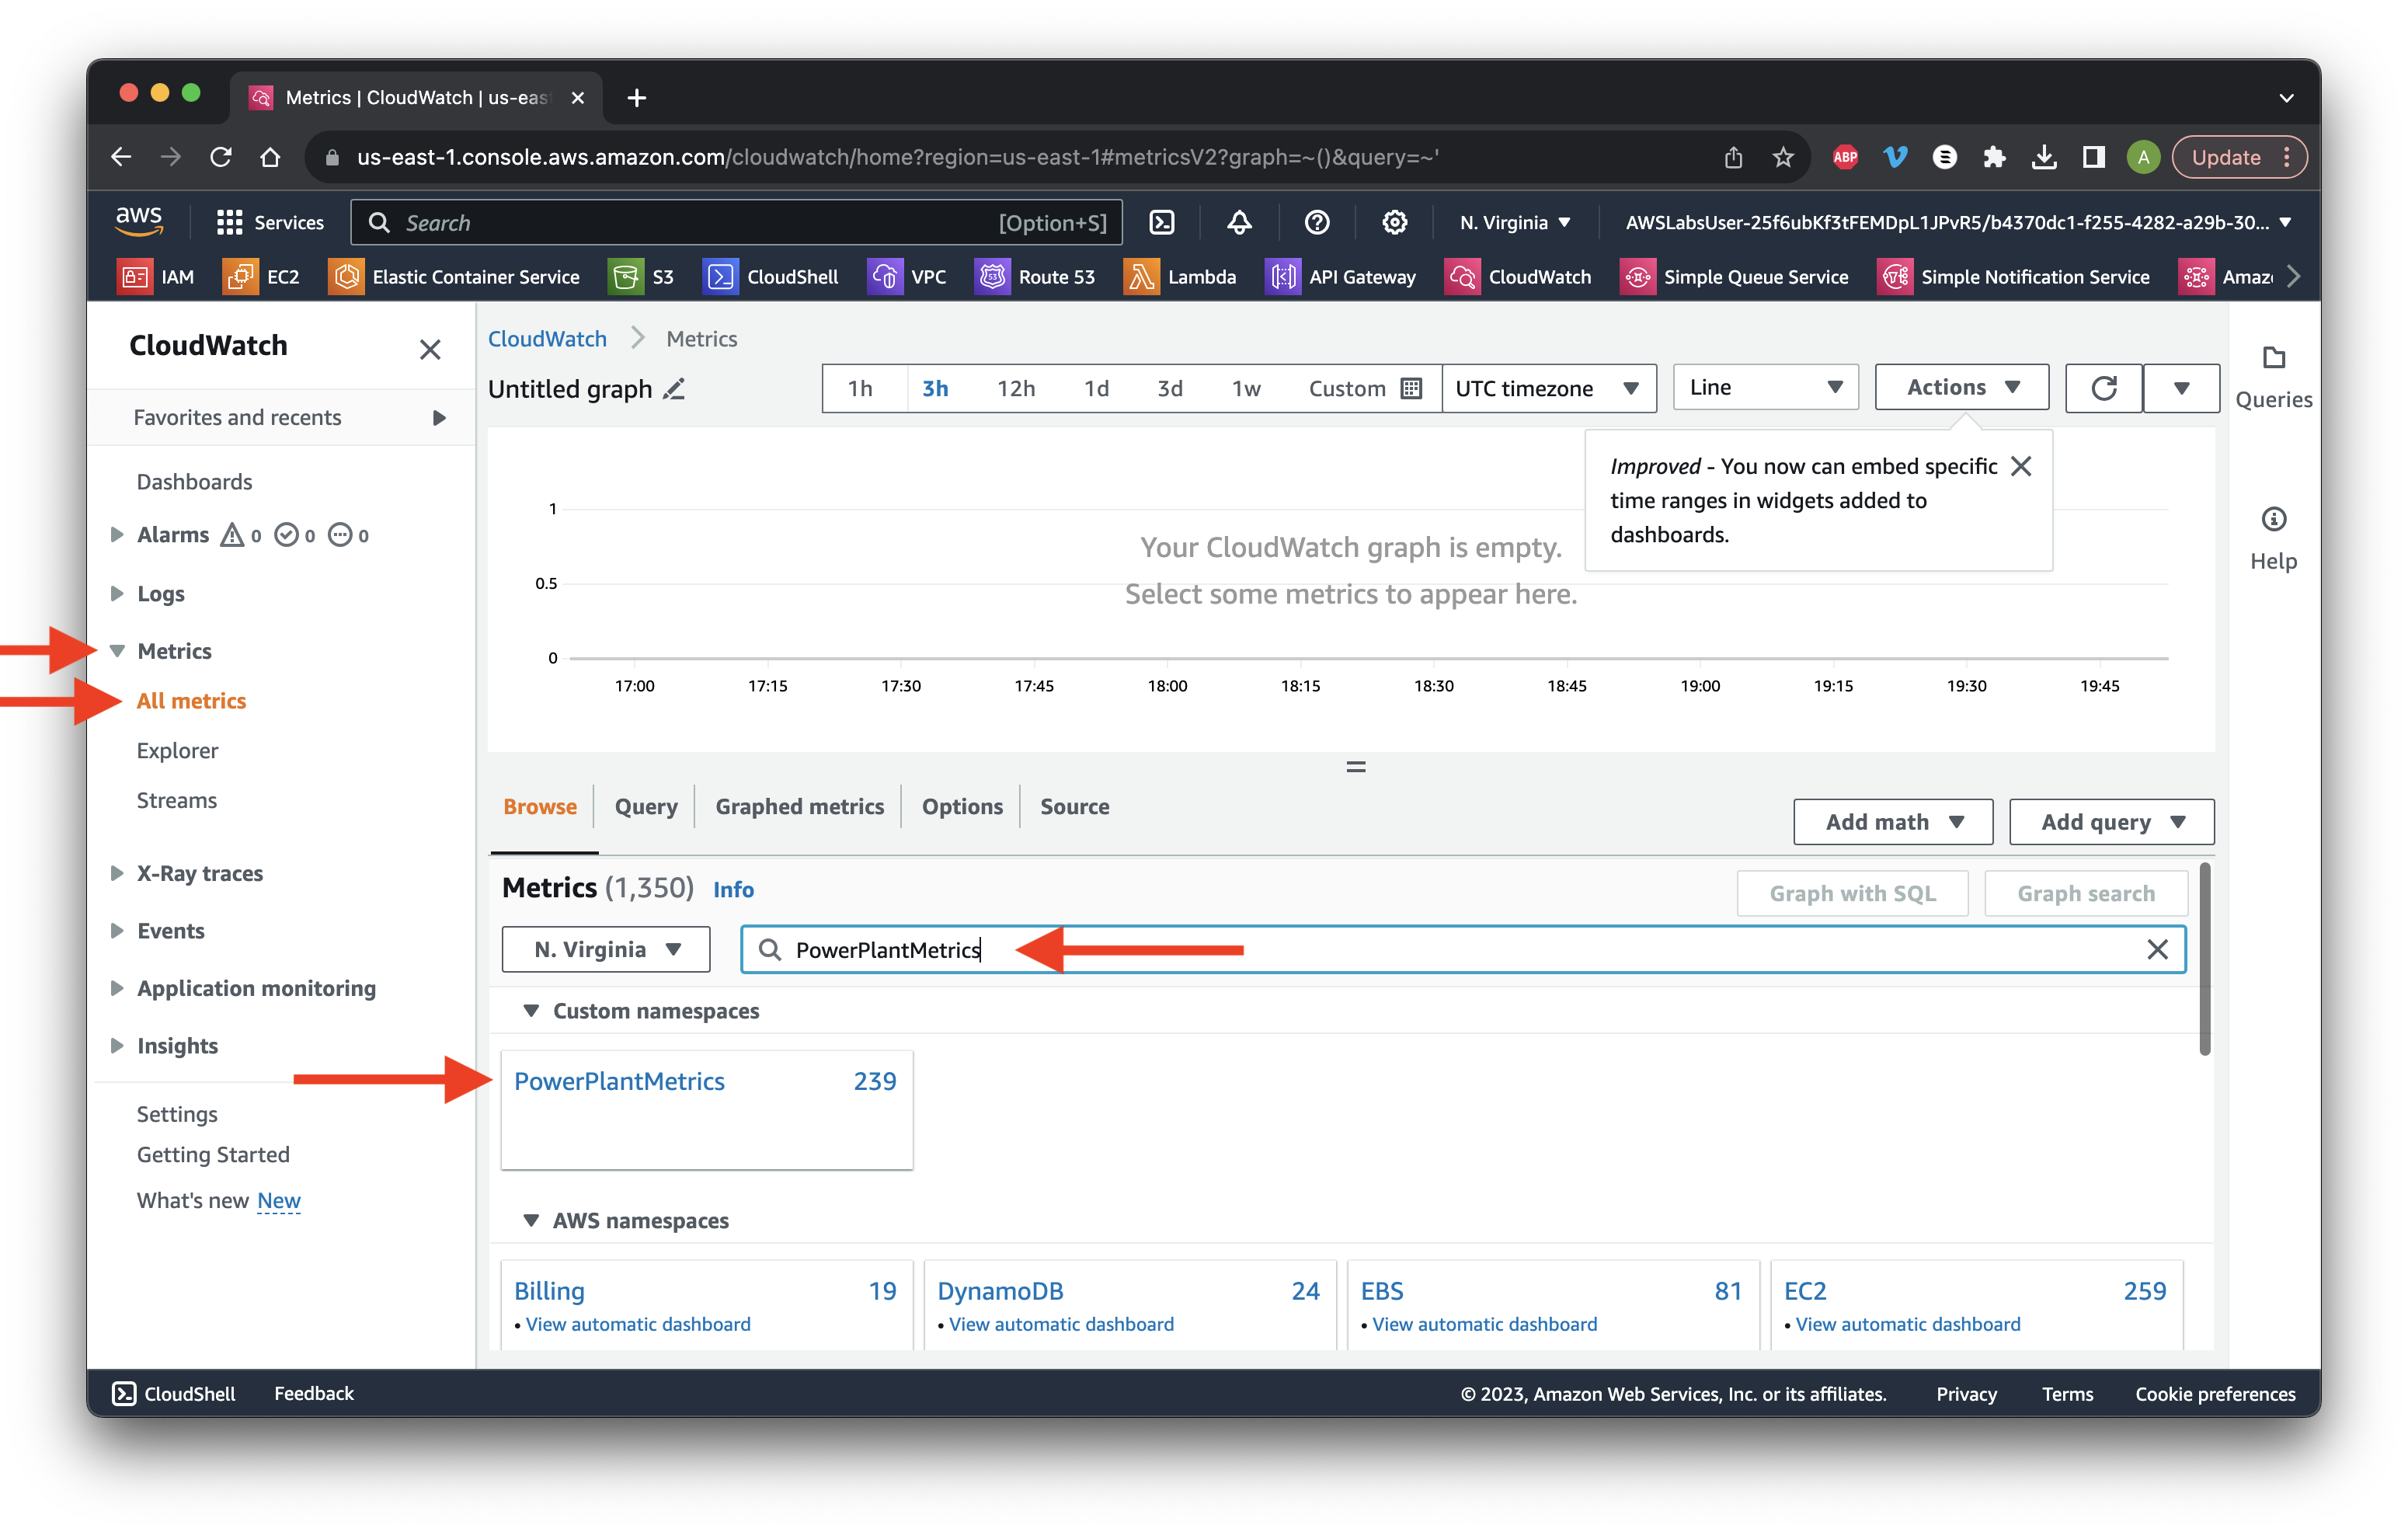This screenshot has height=1532, width=2408.
Task: Switch to the Options tab
Action: tap(962, 806)
